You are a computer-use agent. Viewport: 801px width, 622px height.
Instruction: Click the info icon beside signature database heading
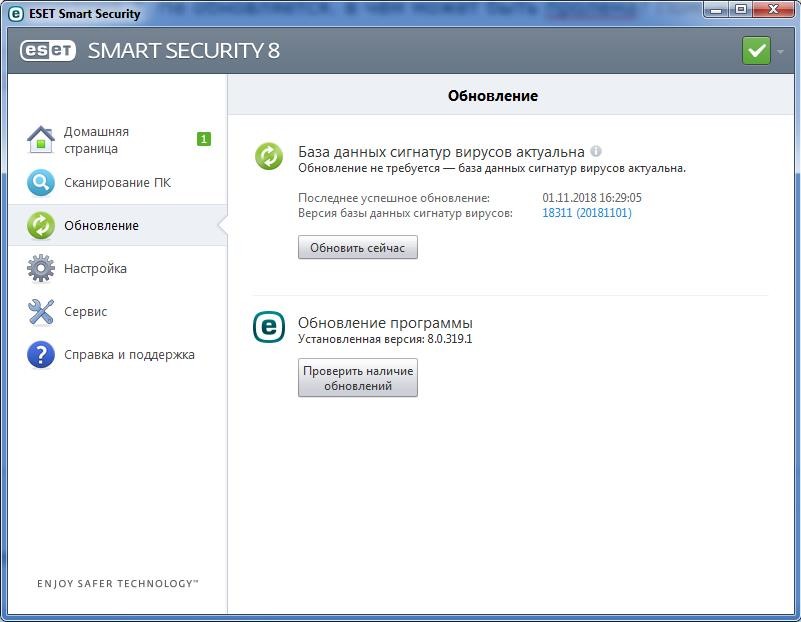click(596, 152)
